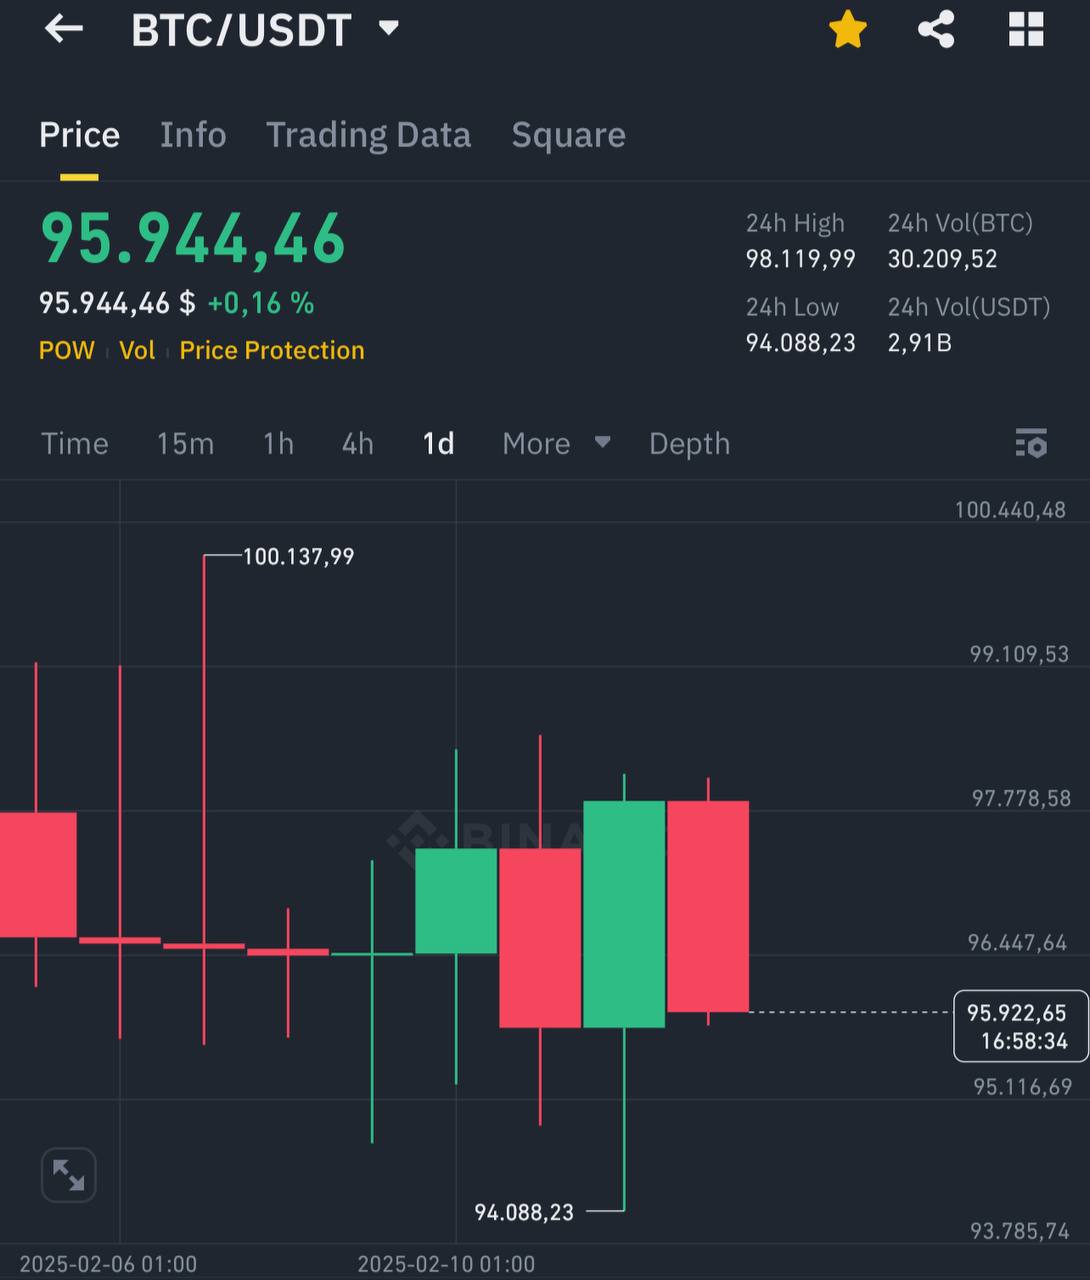The width and height of the screenshot is (1090, 1280).
Task: Tap the 97.778,58 price axis label
Action: (1021, 798)
